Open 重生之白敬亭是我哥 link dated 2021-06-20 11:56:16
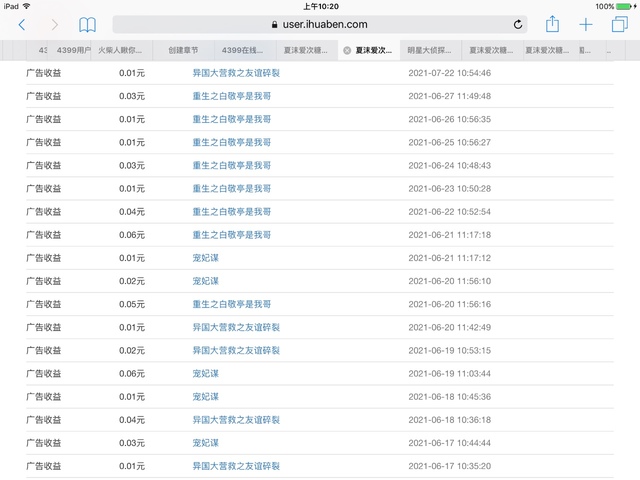Viewport: 640px width, 480px height. [x=231, y=304]
